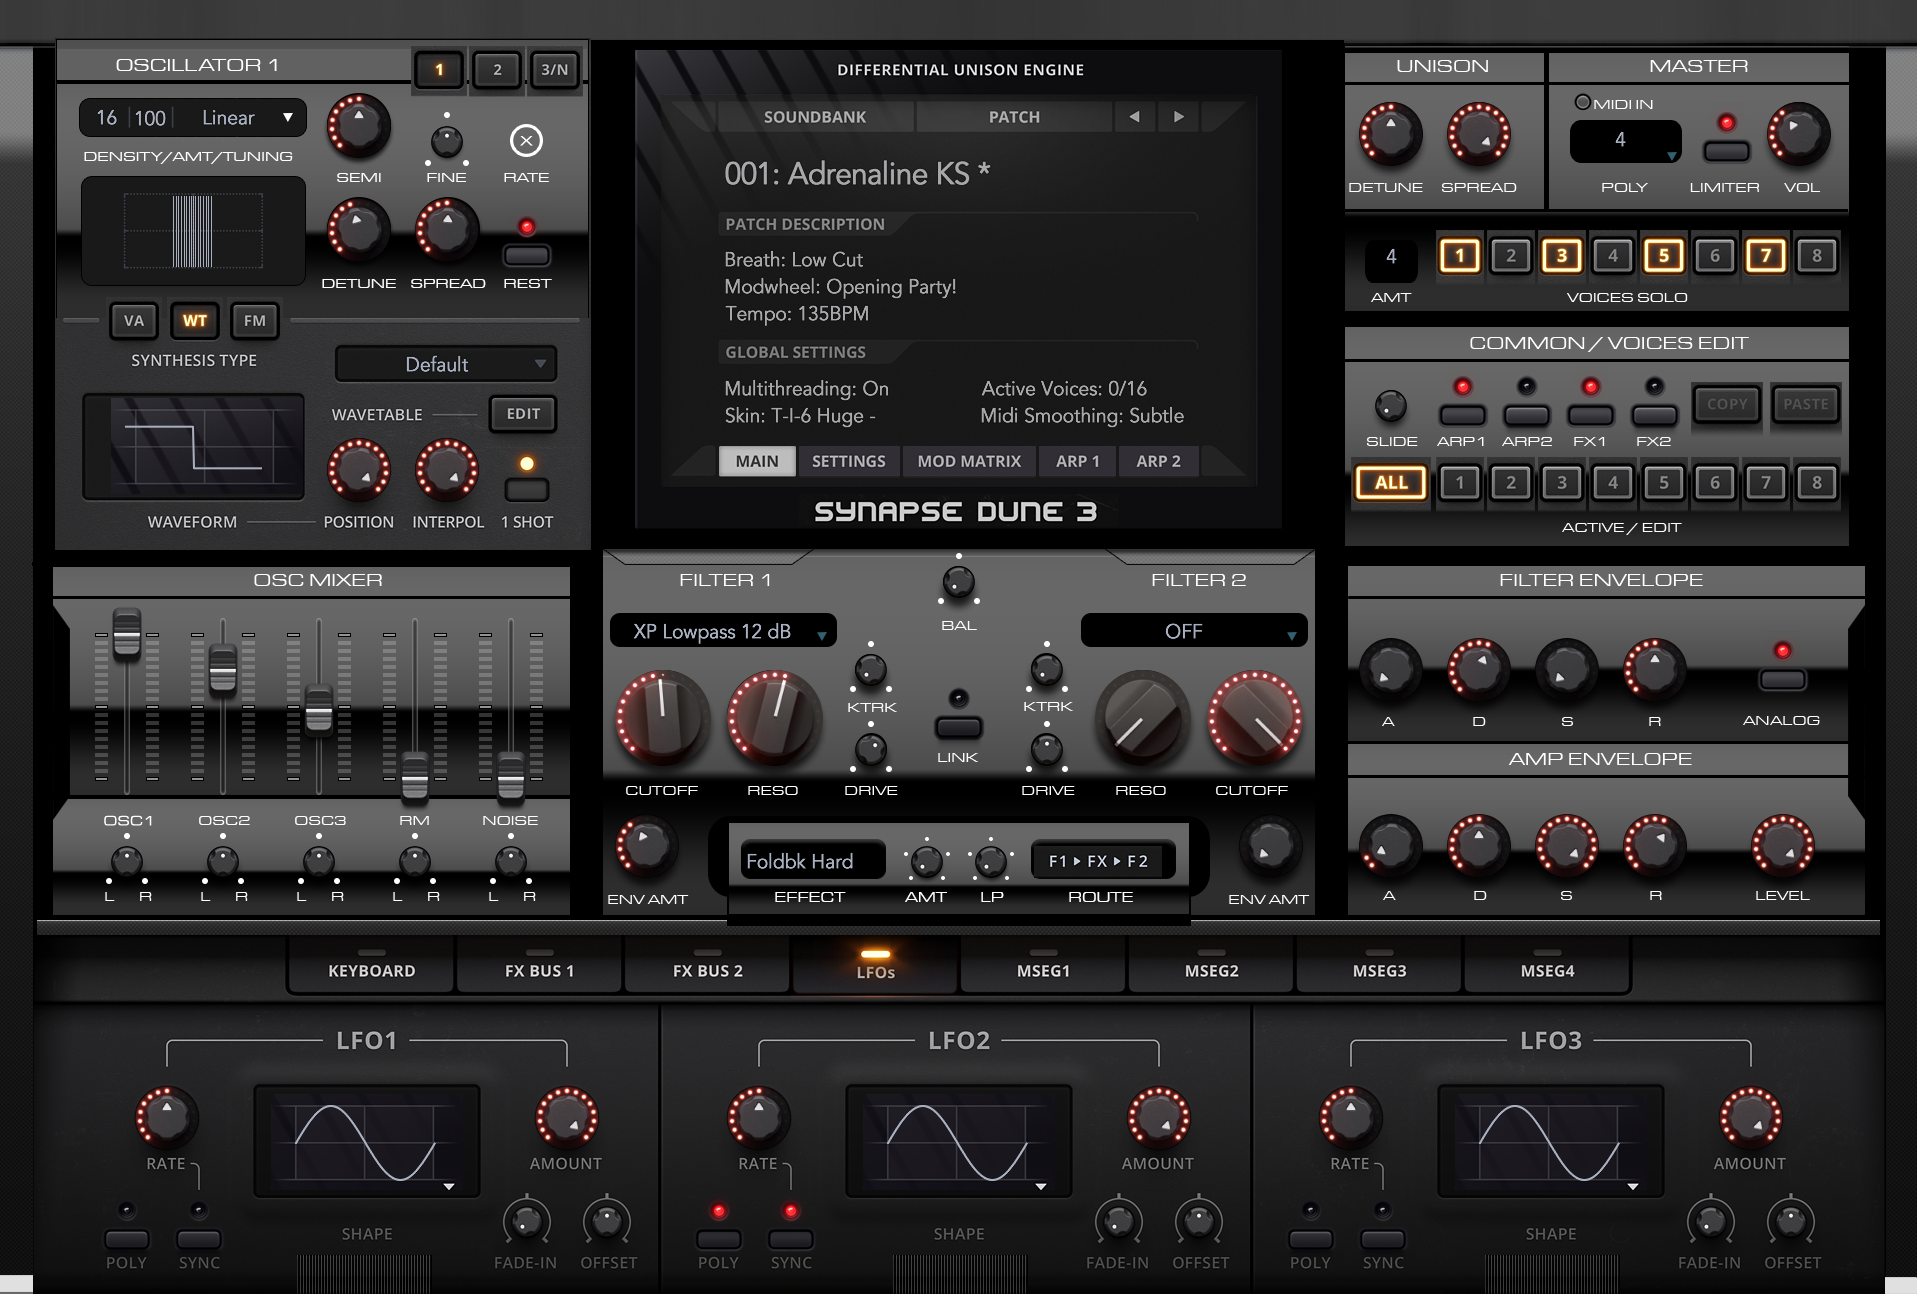The width and height of the screenshot is (1917, 1294).
Task: Click the Unison DETUNE knob
Action: pyautogui.click(x=1389, y=134)
